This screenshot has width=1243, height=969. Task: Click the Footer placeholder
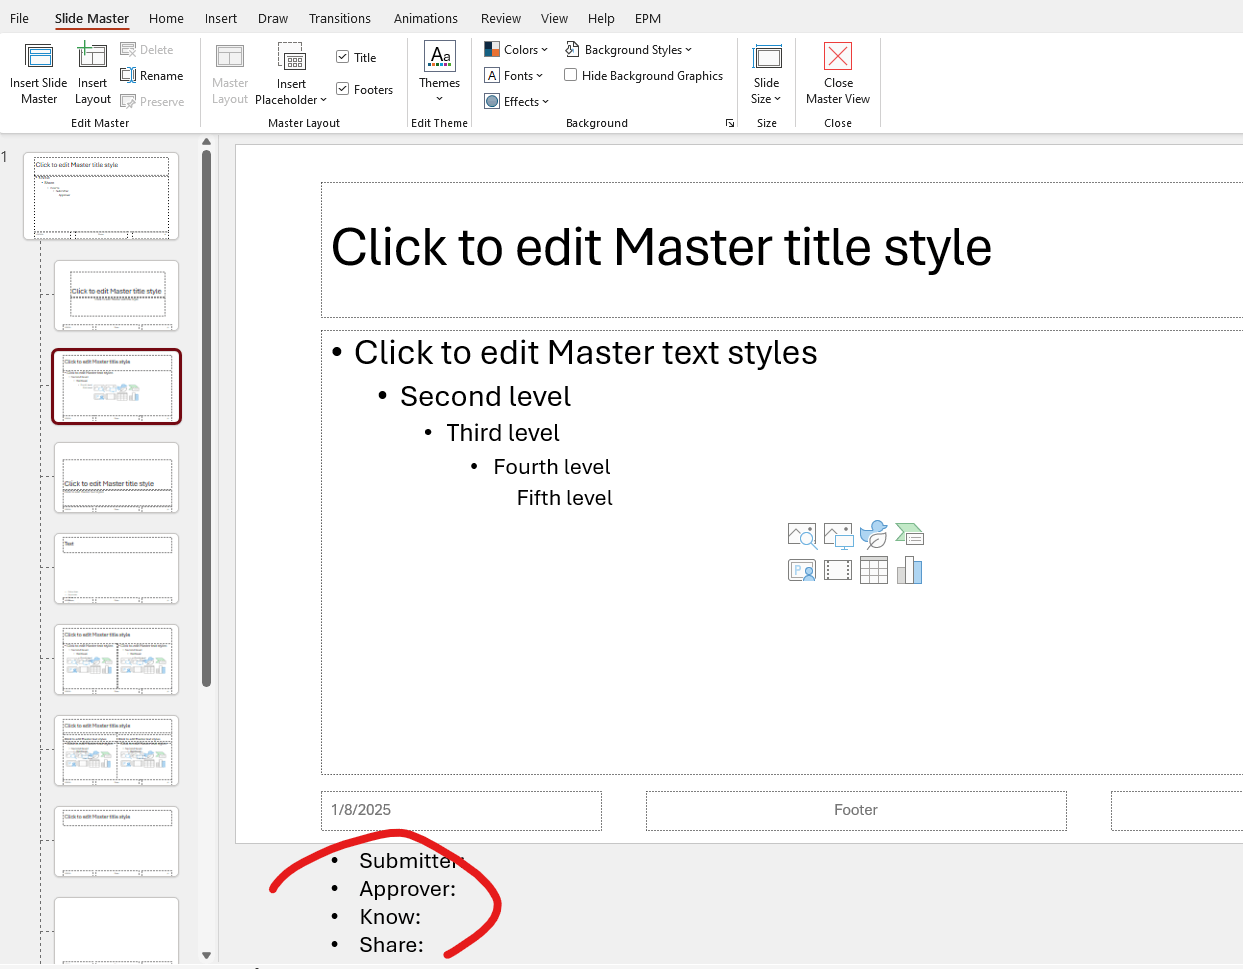pyautogui.click(x=856, y=810)
